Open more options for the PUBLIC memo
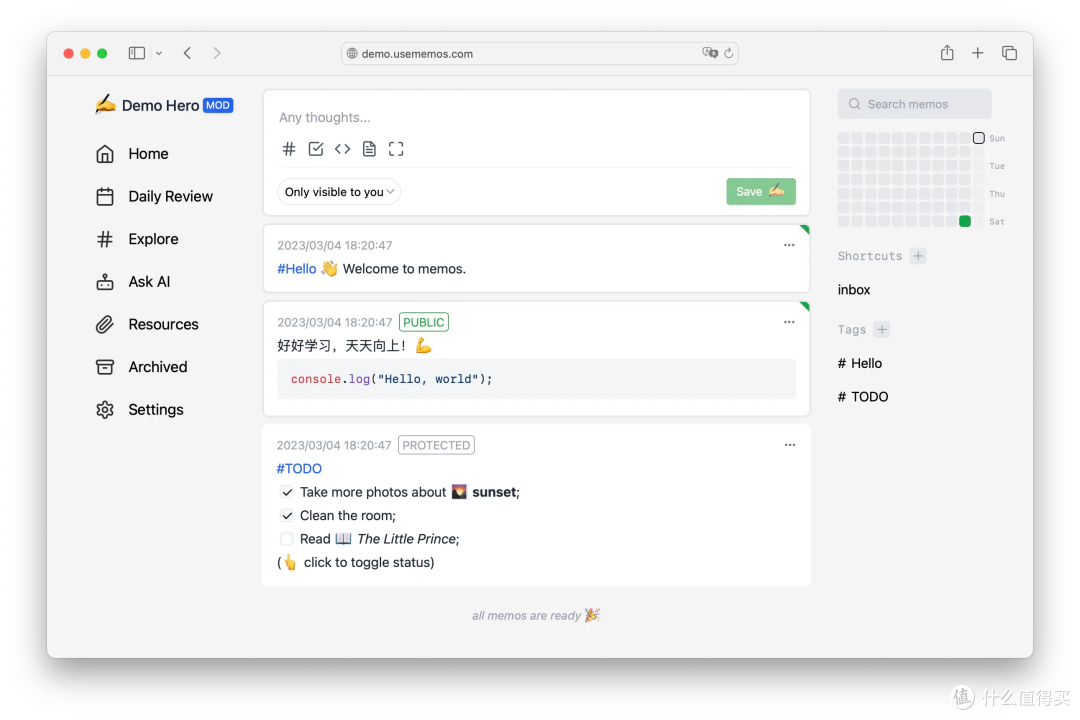 point(789,322)
